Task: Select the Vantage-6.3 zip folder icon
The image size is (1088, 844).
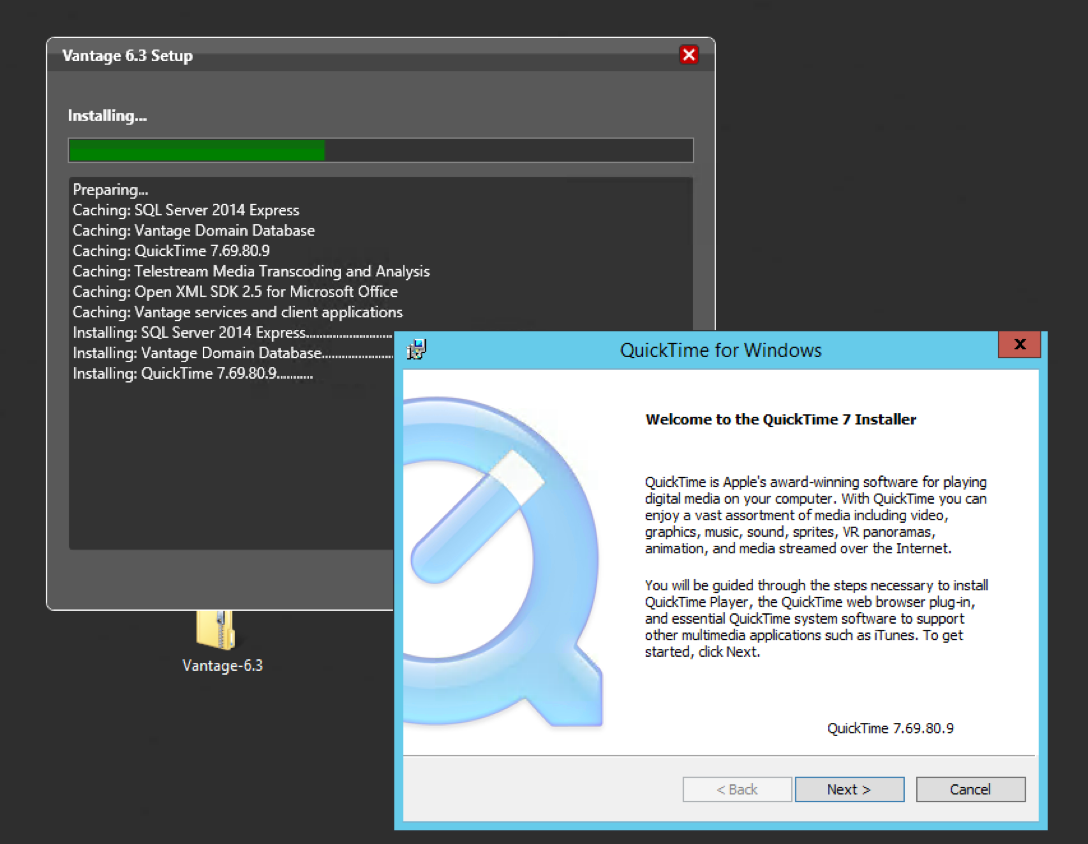Action: [216, 630]
